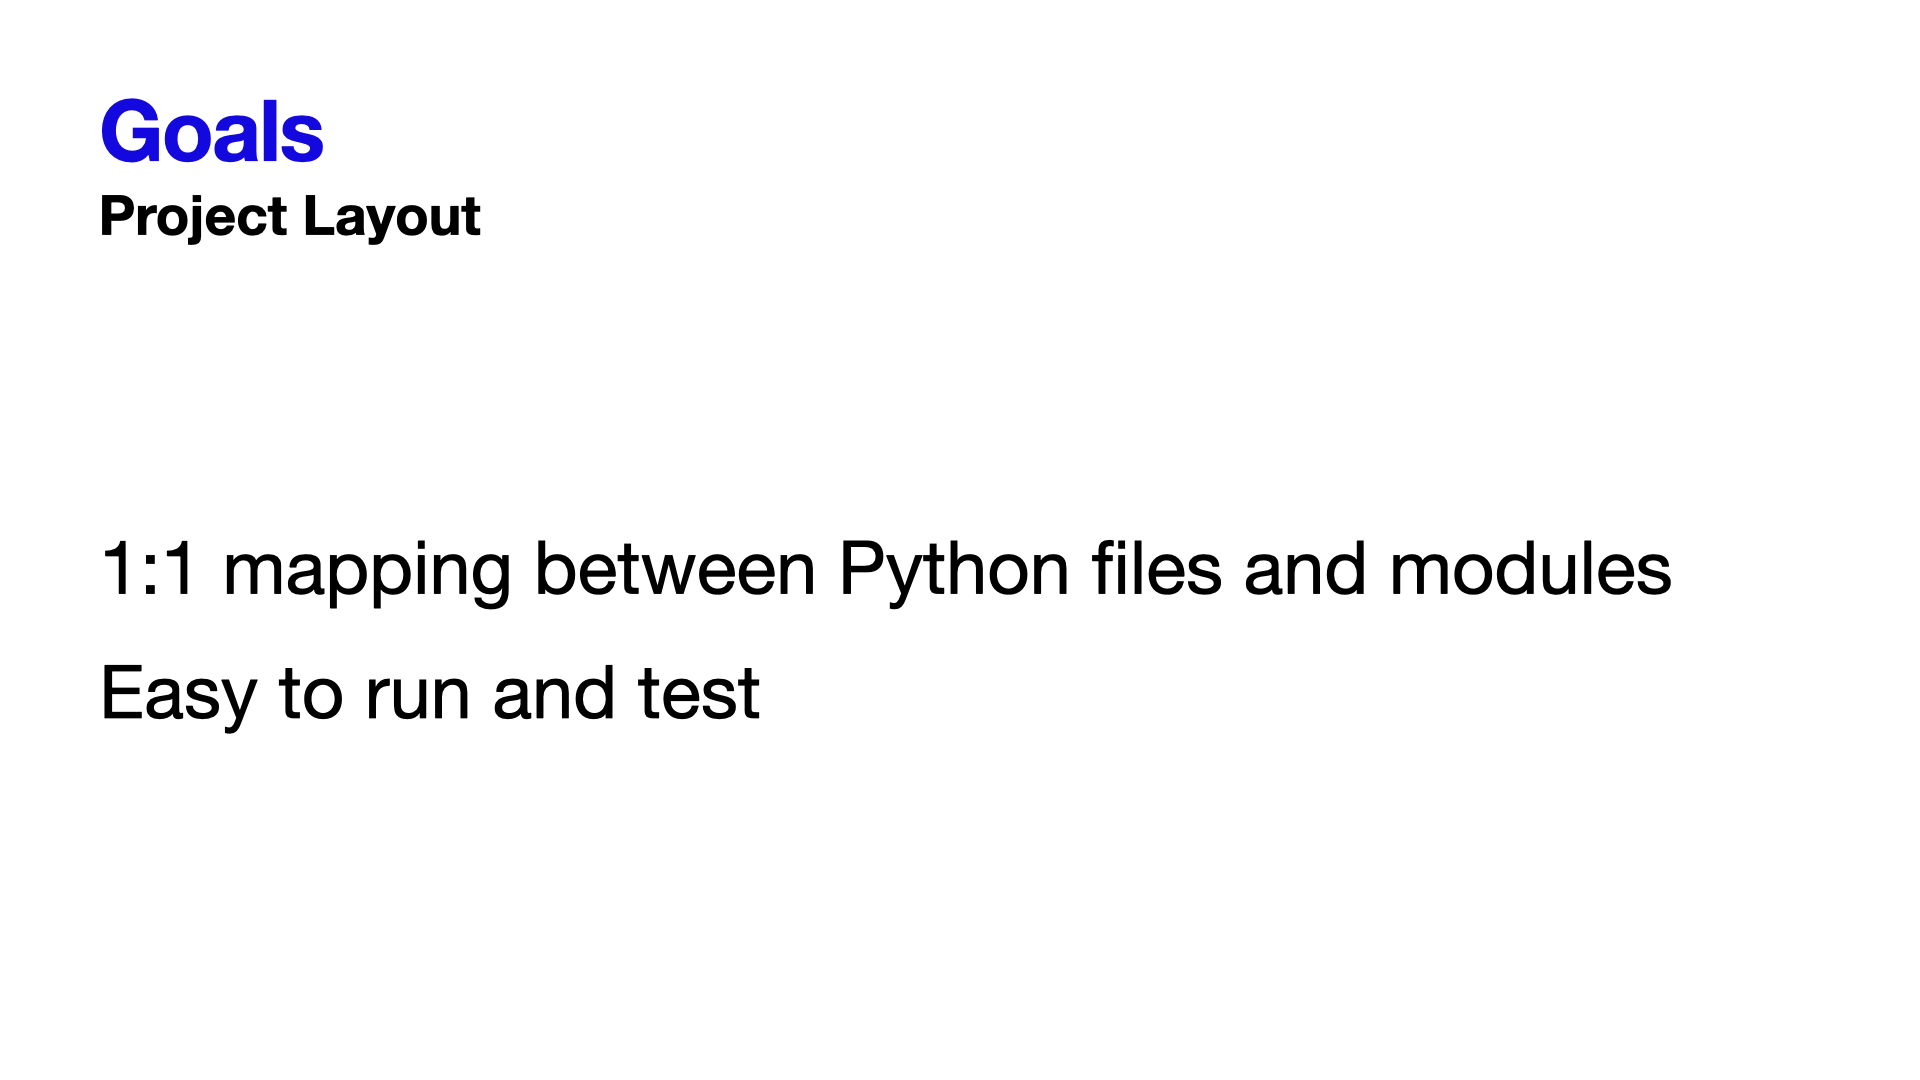The width and height of the screenshot is (1920, 1080).
Task: Select the word Easy
Action: 178,697
